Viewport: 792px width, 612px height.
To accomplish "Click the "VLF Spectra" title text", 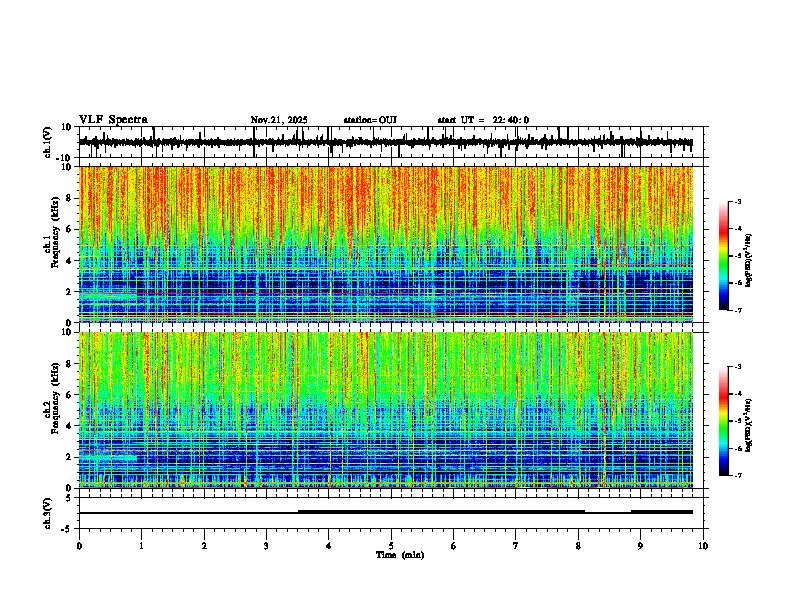I will [113, 120].
